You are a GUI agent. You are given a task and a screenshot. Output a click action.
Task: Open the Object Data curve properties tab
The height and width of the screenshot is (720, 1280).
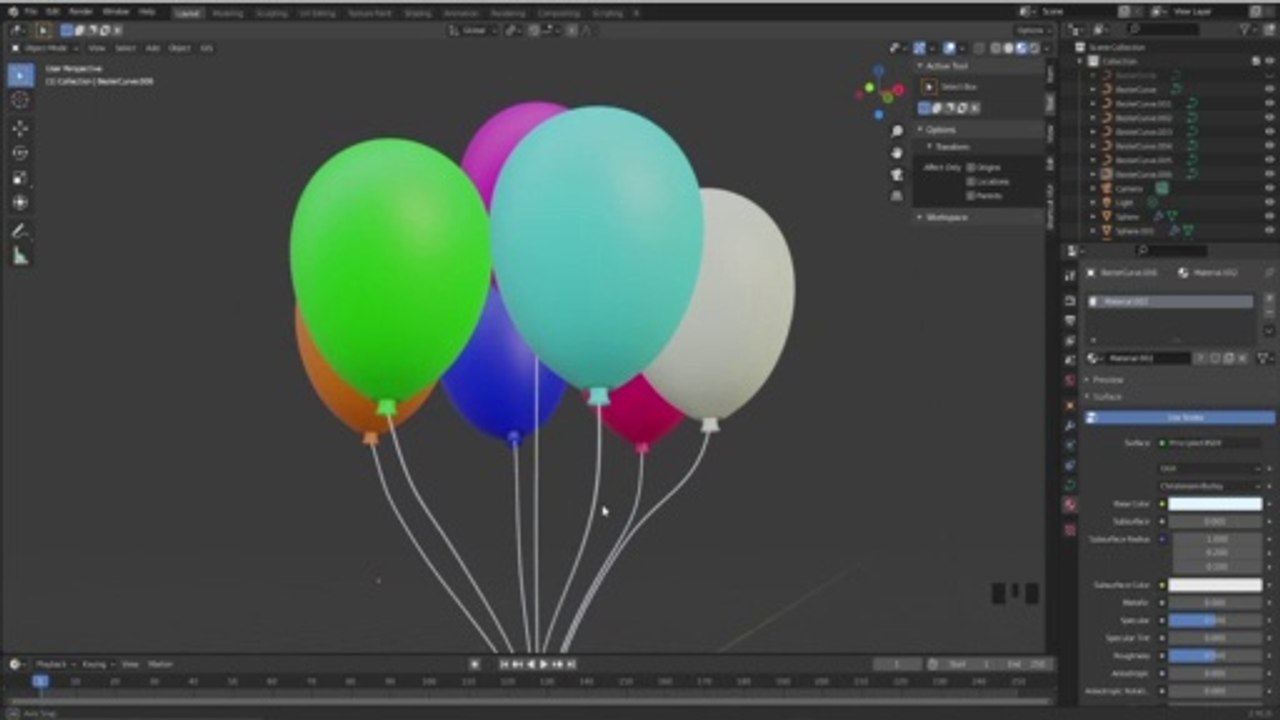(x=1069, y=485)
